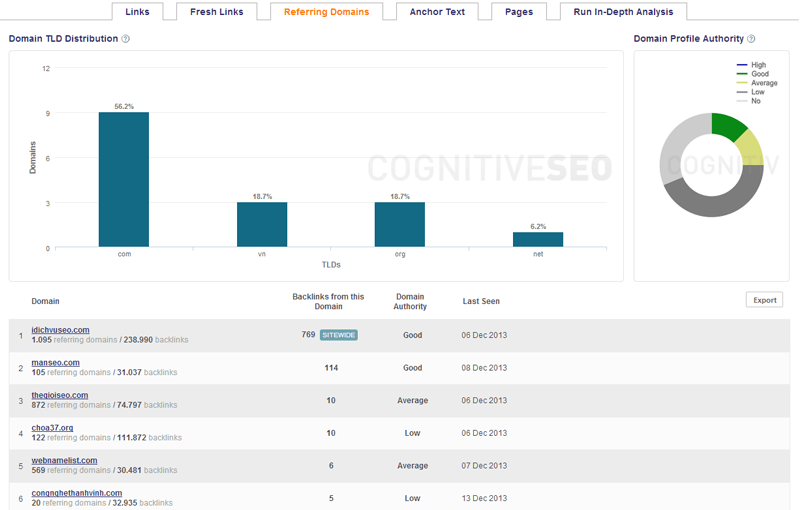This screenshot has height=510, width=800.
Task: Toggle the High legend entry
Action: [752, 65]
